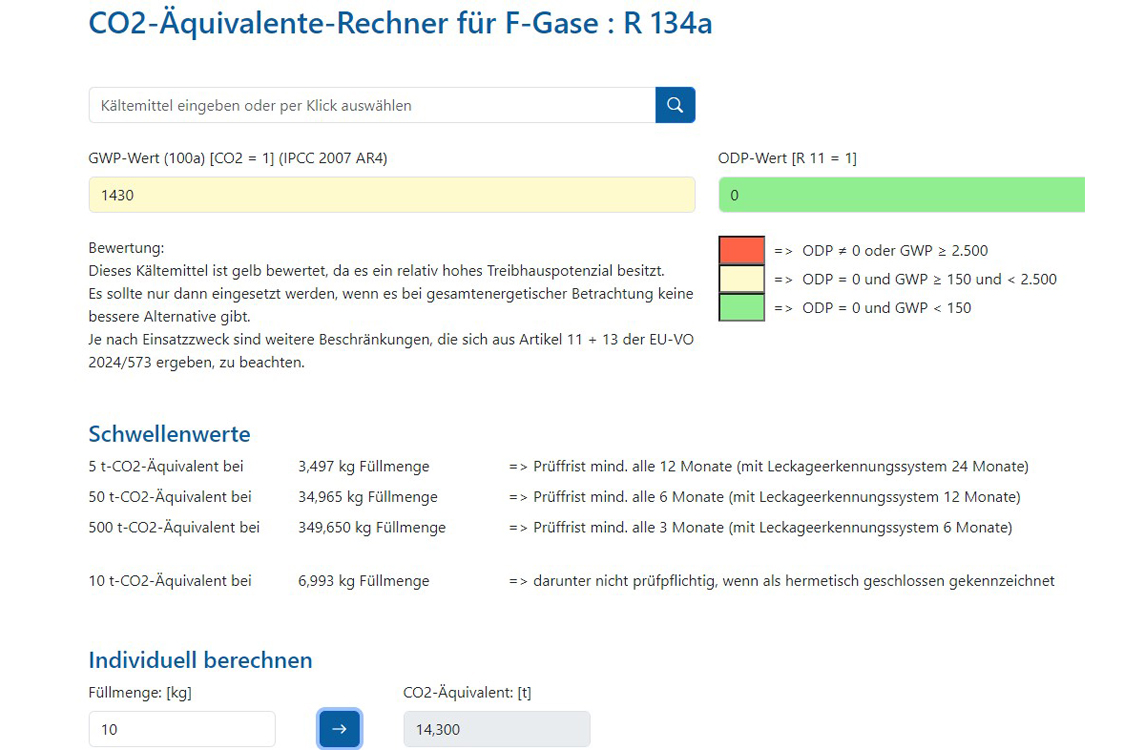Click the Füllmenge input with 10
This screenshot has width=1144, height=750.
click(x=182, y=729)
